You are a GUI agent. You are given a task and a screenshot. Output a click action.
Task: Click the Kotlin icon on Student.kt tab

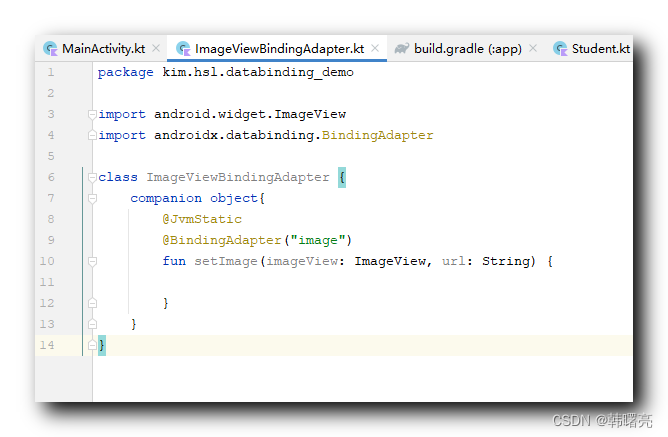point(560,49)
